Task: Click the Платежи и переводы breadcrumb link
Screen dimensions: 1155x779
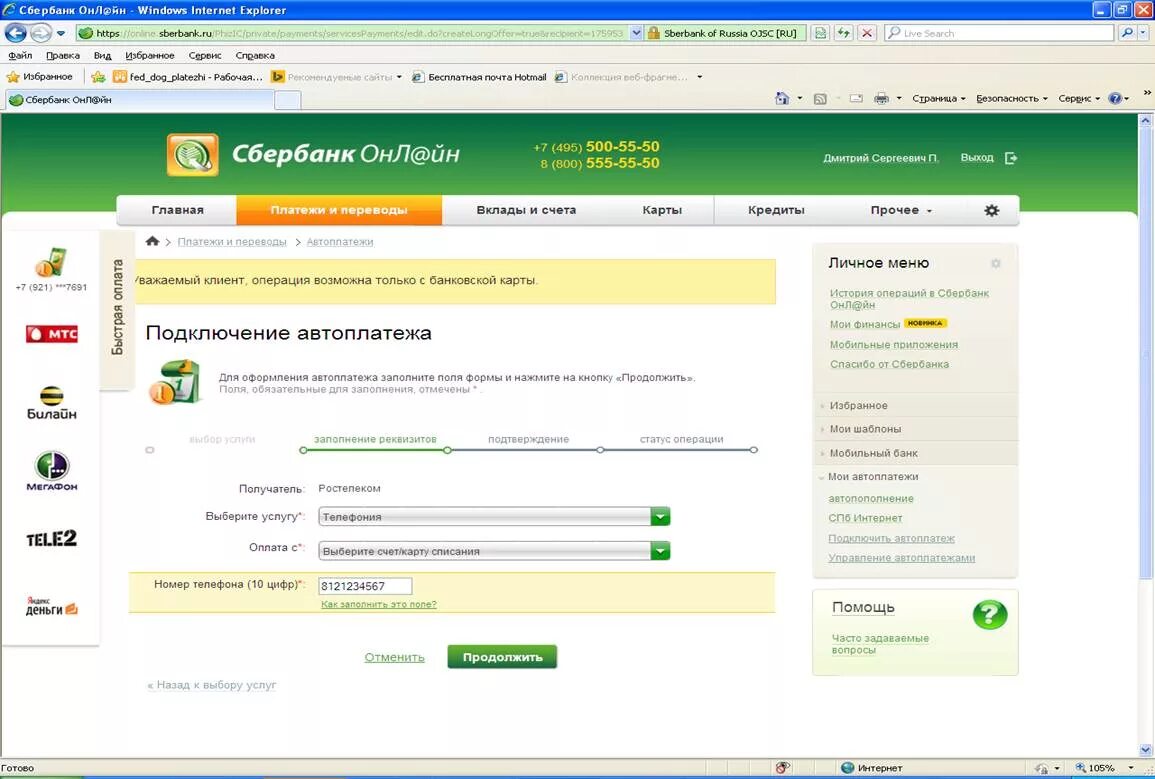Action: [x=232, y=242]
